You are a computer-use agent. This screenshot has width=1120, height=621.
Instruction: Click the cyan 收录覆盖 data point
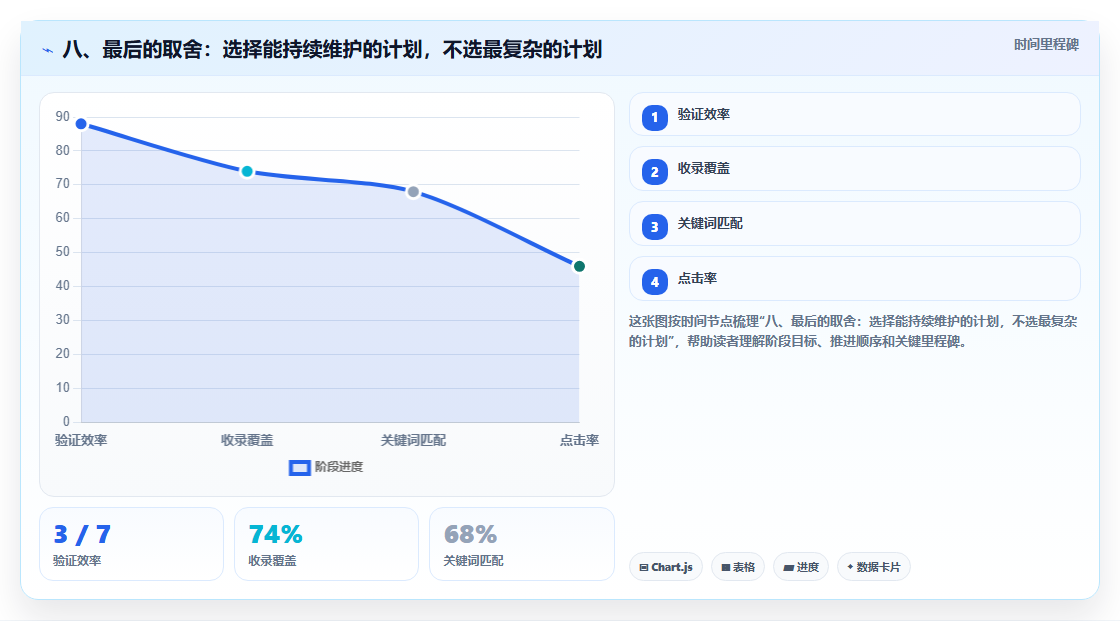[247, 172]
